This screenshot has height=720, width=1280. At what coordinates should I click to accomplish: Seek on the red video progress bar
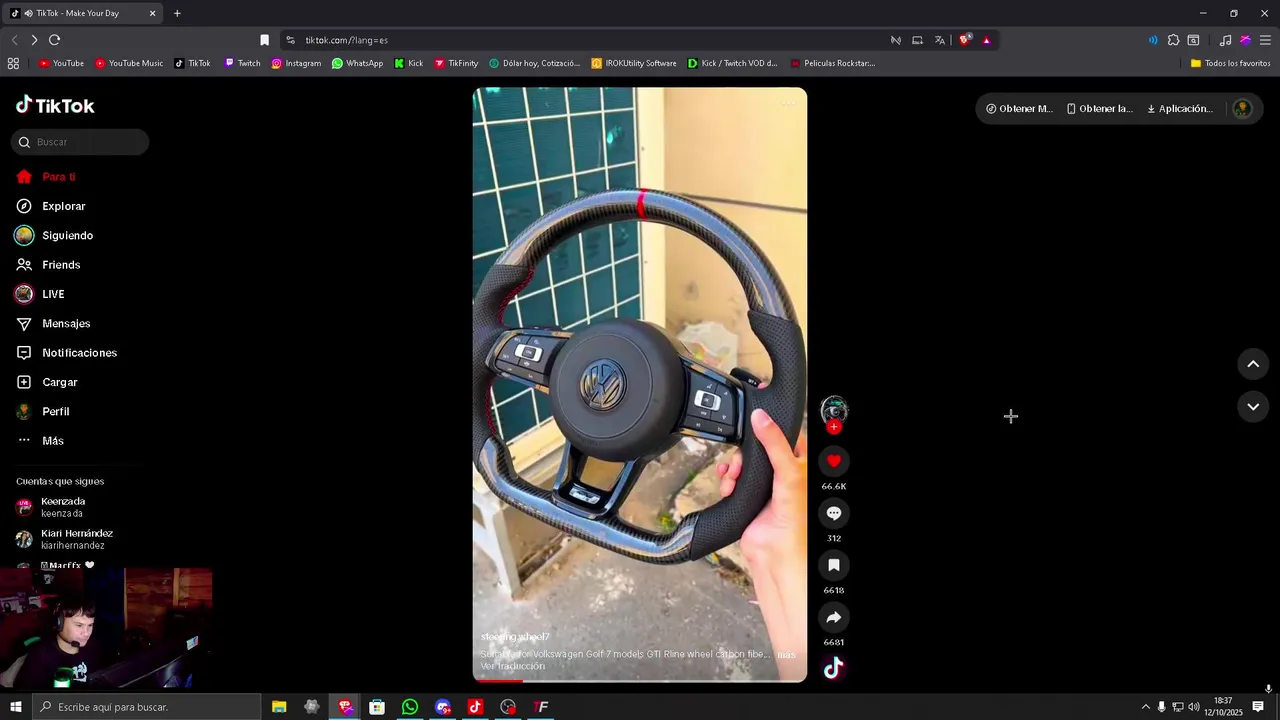(x=640, y=681)
